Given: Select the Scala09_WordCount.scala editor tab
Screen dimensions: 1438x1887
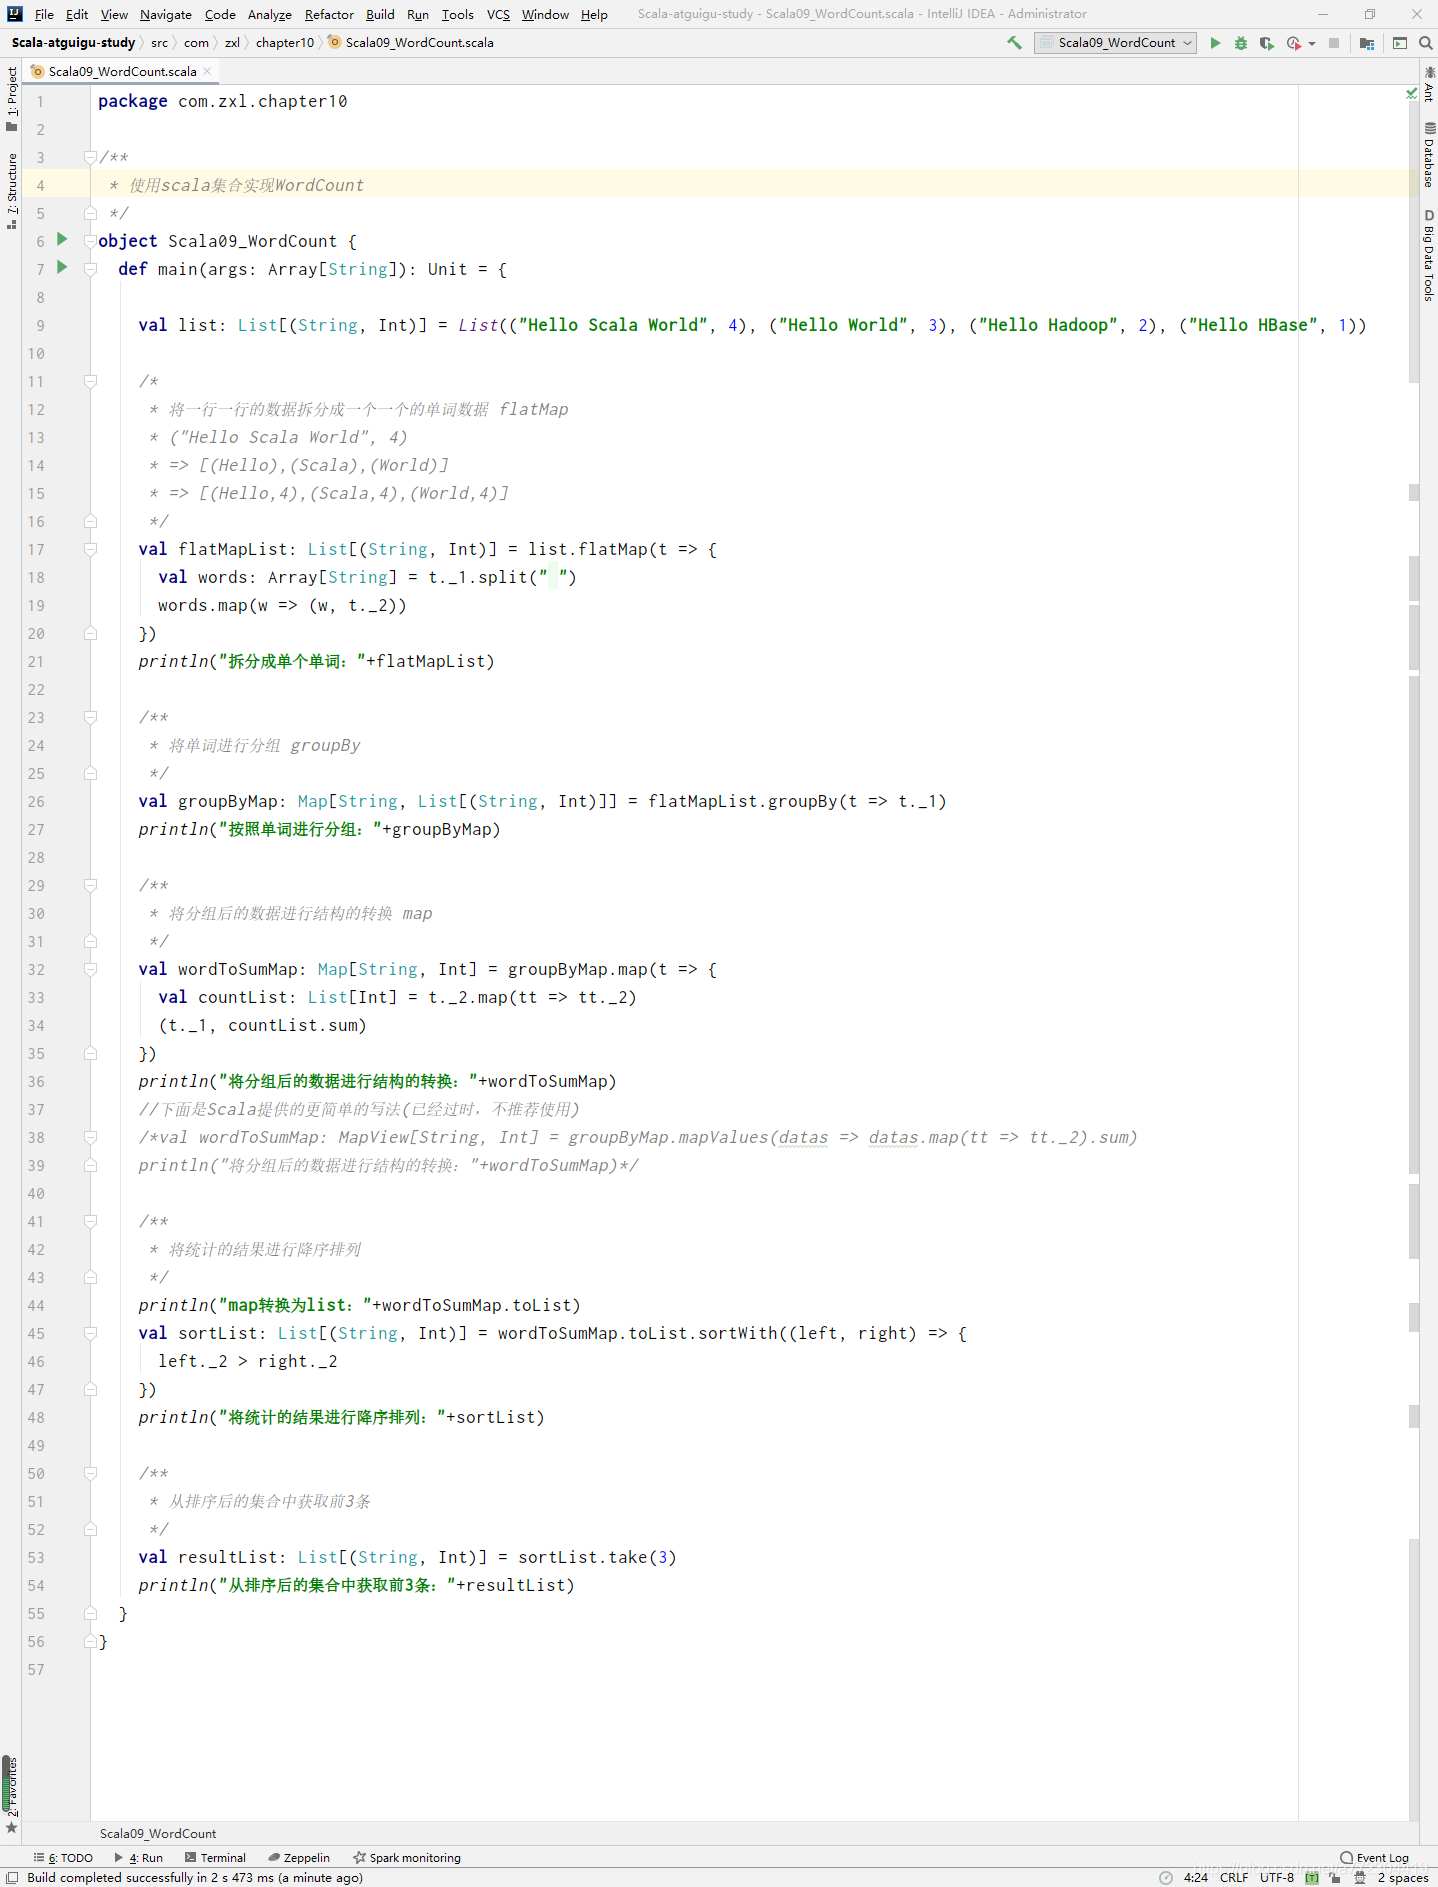Looking at the screenshot, I should [x=122, y=72].
